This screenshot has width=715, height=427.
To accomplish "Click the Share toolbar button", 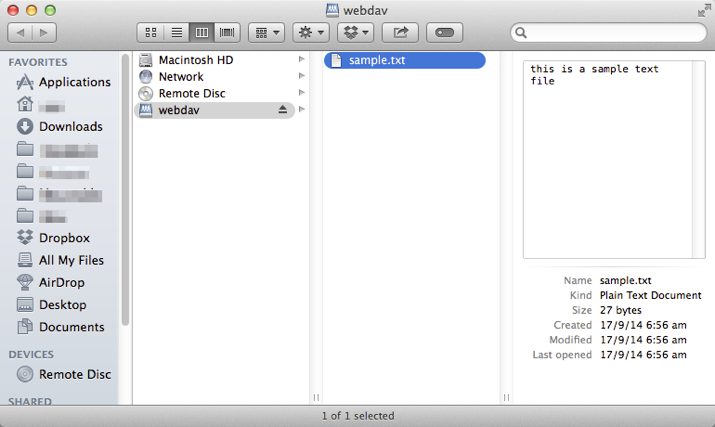I will pos(400,32).
